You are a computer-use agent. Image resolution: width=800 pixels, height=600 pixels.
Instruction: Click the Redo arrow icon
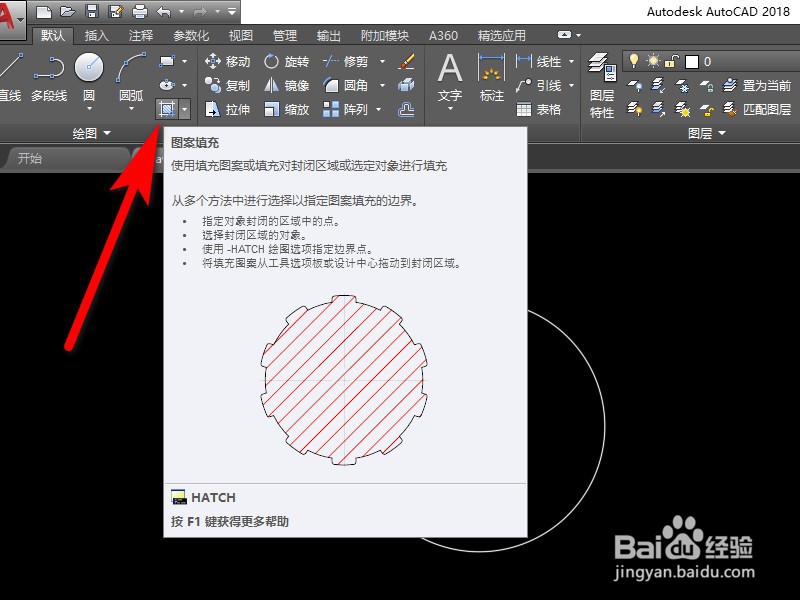click(201, 11)
